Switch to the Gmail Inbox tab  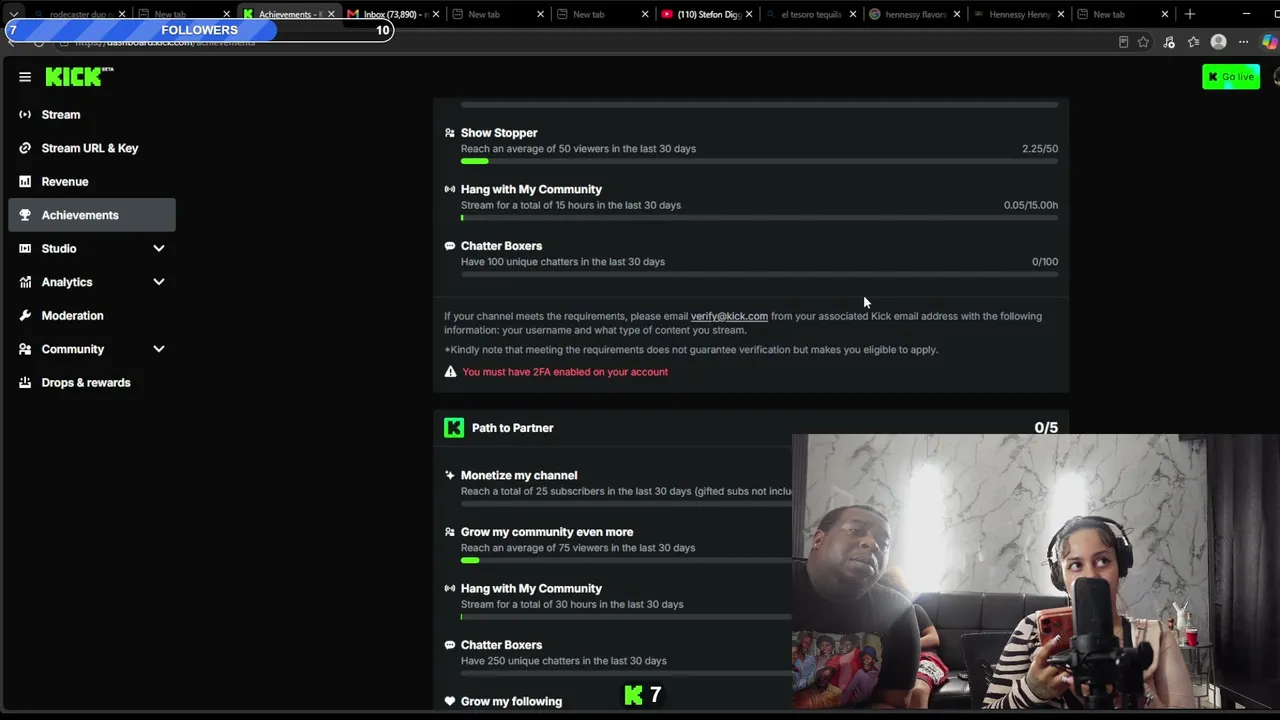coord(393,15)
